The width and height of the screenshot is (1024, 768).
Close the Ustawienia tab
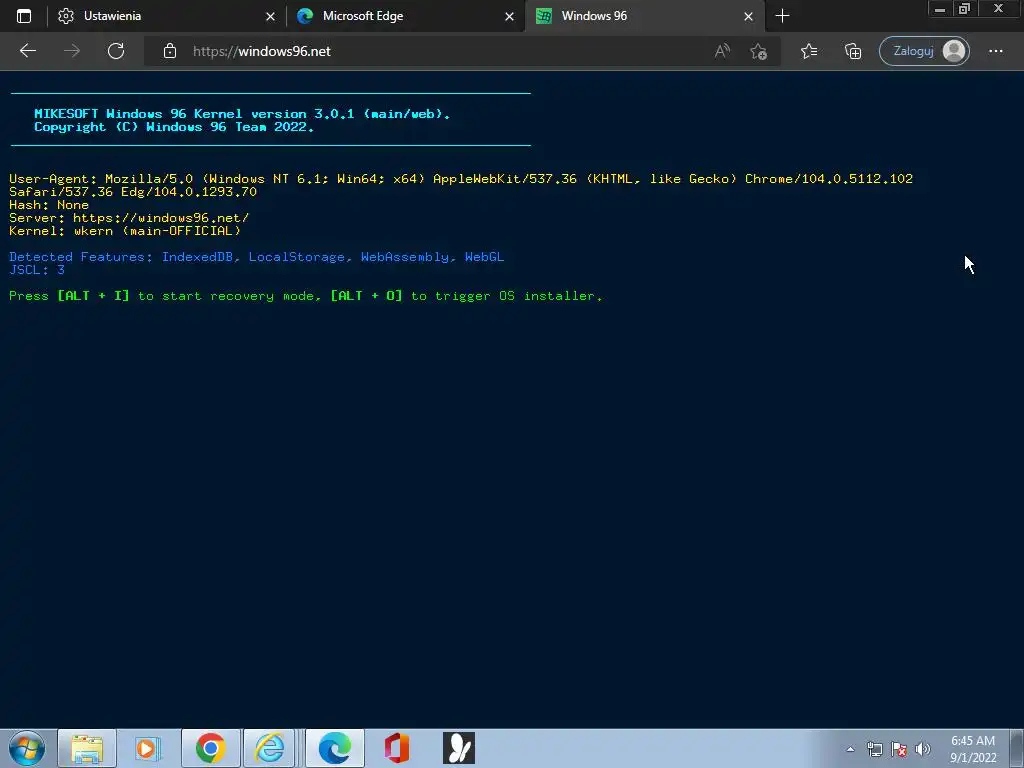(x=270, y=17)
